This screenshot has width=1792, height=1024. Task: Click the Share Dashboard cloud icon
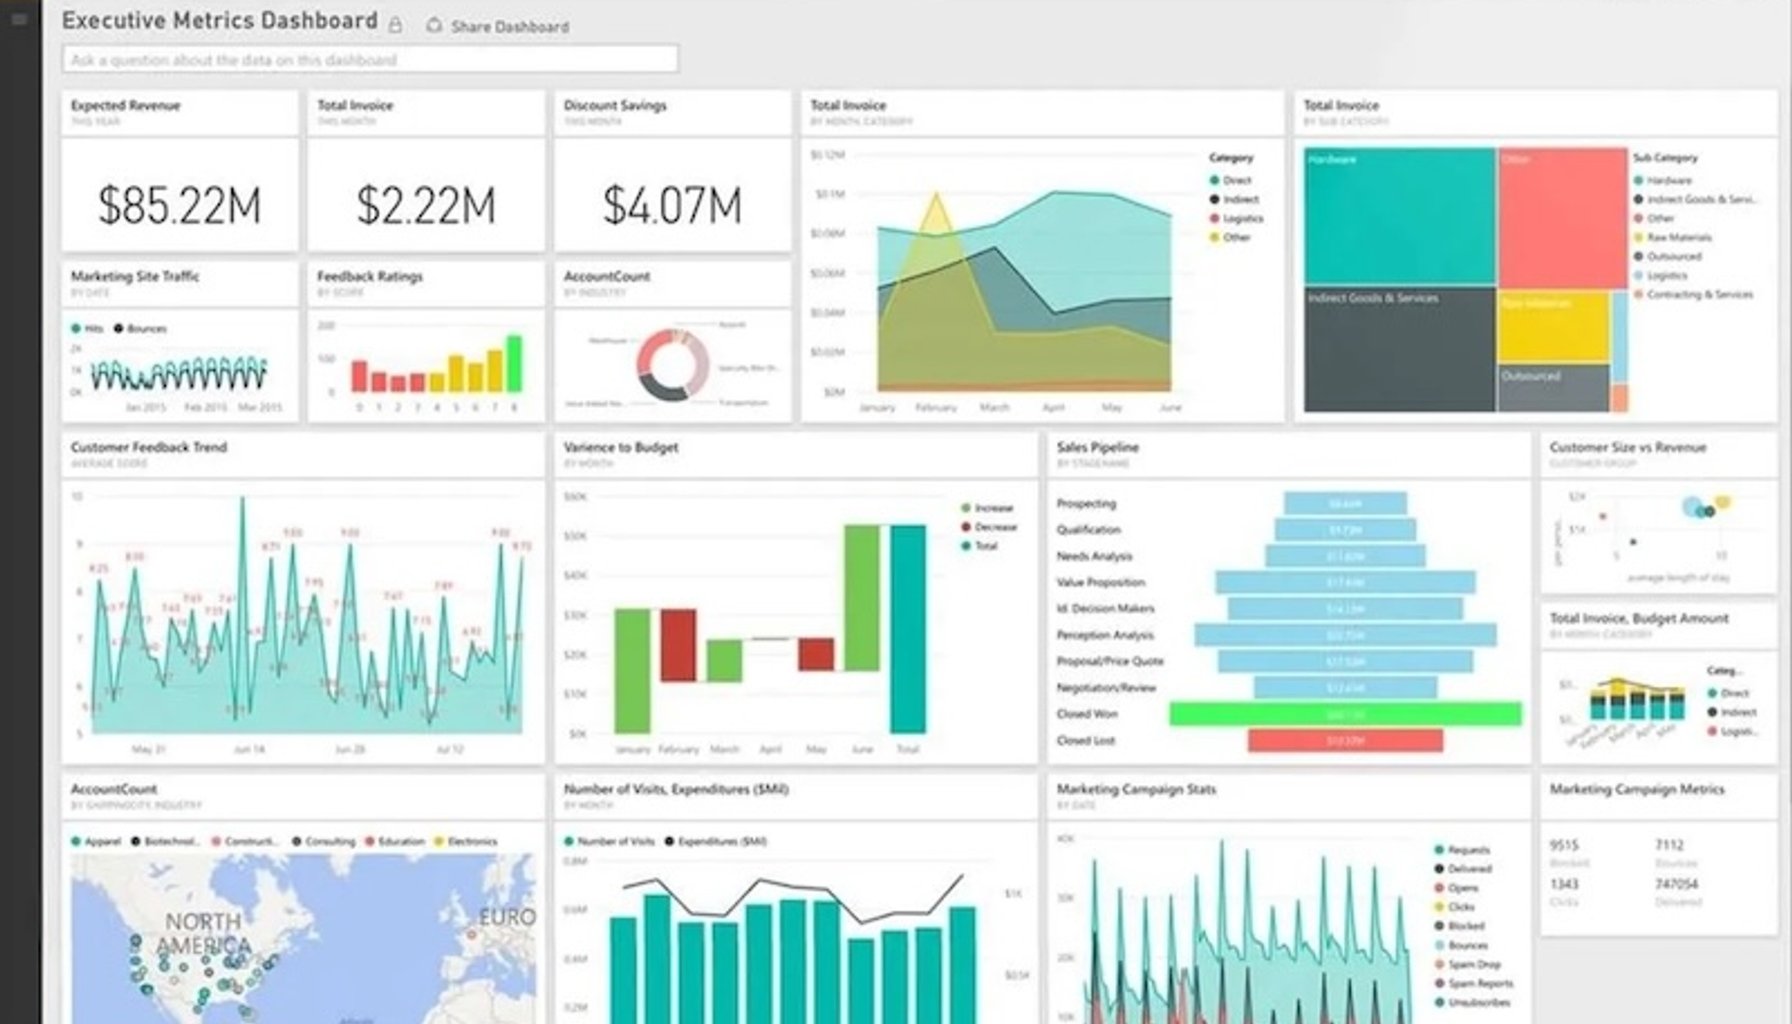point(433,26)
